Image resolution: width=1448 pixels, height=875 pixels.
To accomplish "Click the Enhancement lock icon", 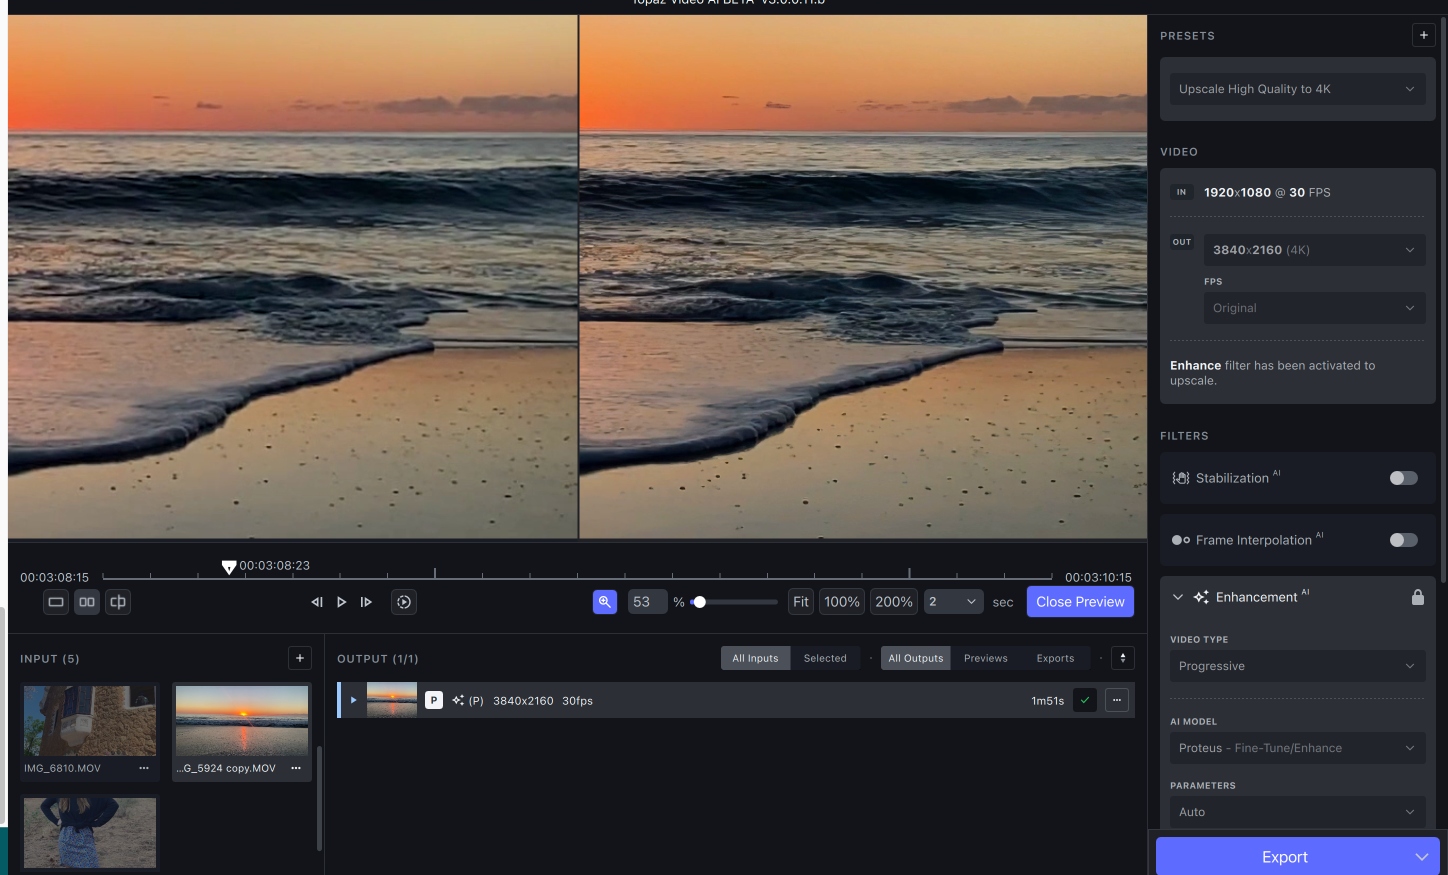I will point(1418,597).
